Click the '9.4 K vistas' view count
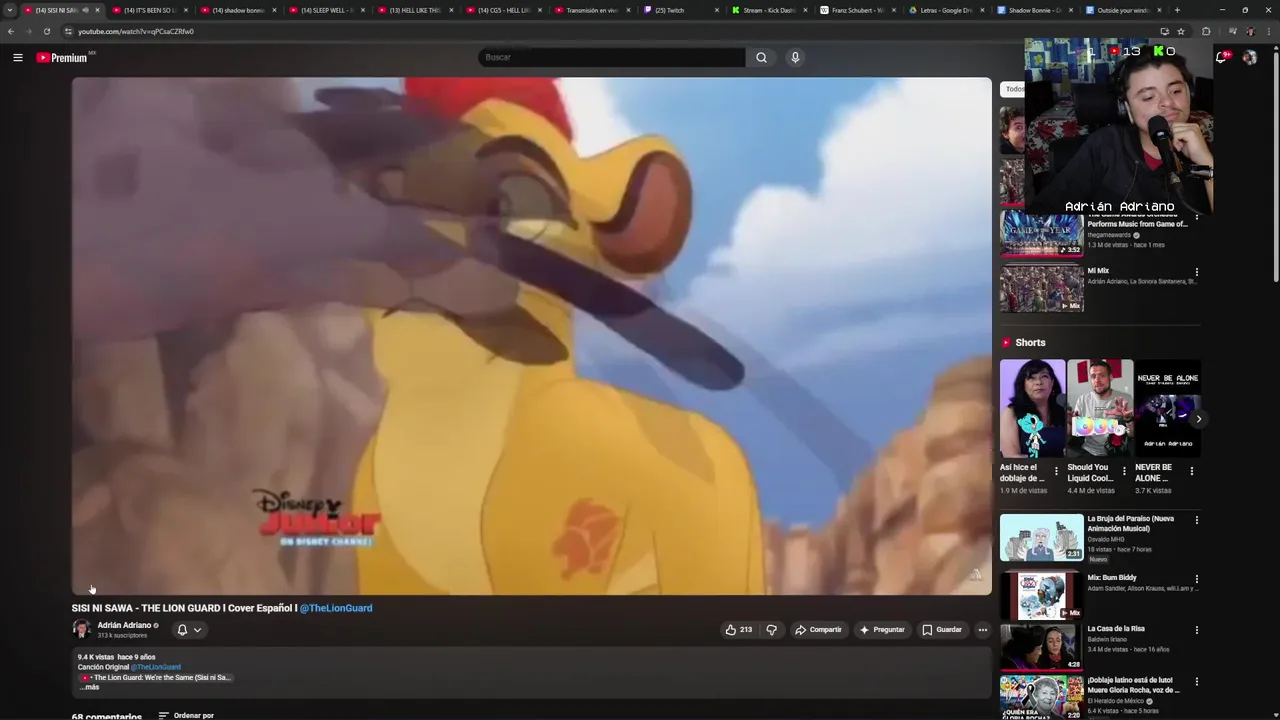This screenshot has height=720, width=1280. (x=96, y=657)
